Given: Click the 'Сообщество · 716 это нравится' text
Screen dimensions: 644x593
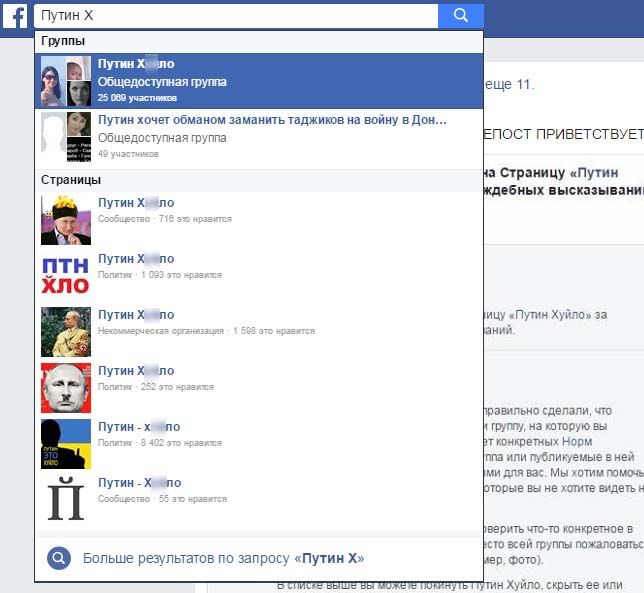Looking at the screenshot, I should coord(165,219).
